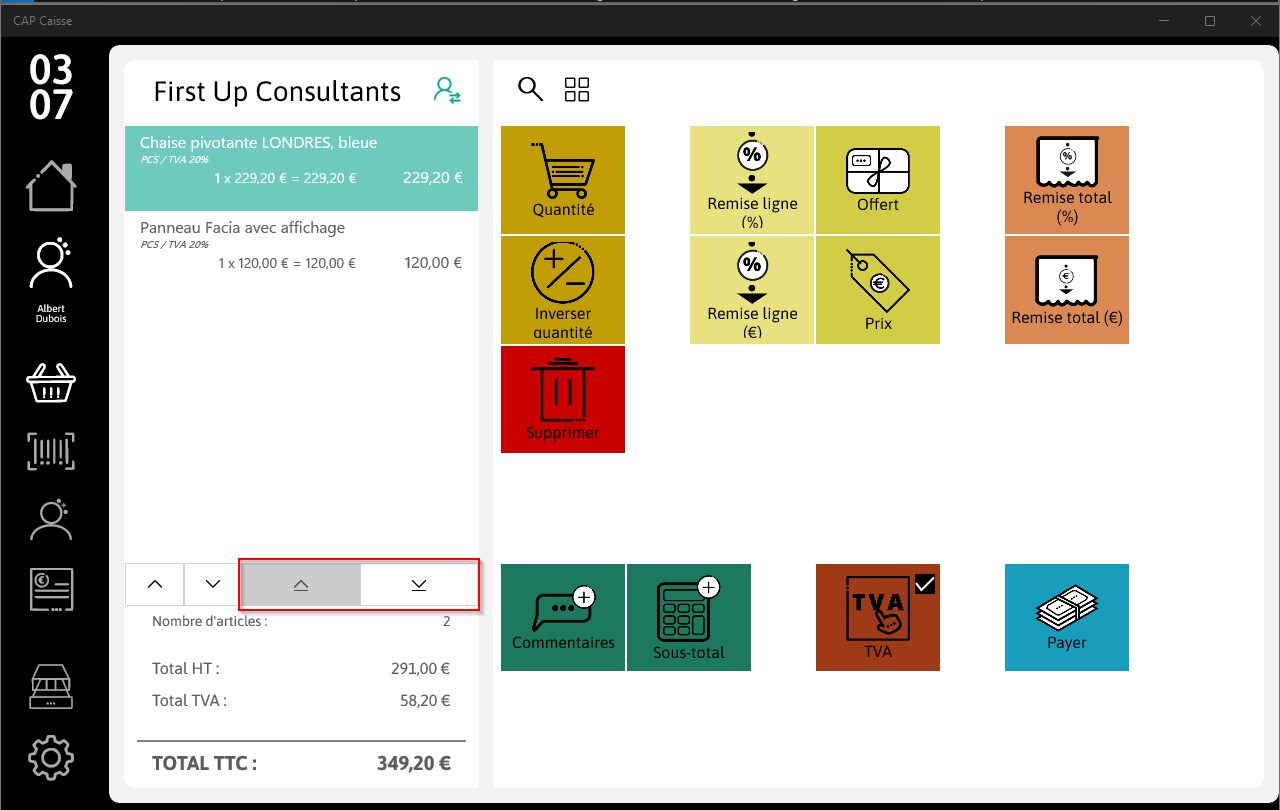Move the selection down with the chevron arrow
The height and width of the screenshot is (810, 1280).
(213, 584)
